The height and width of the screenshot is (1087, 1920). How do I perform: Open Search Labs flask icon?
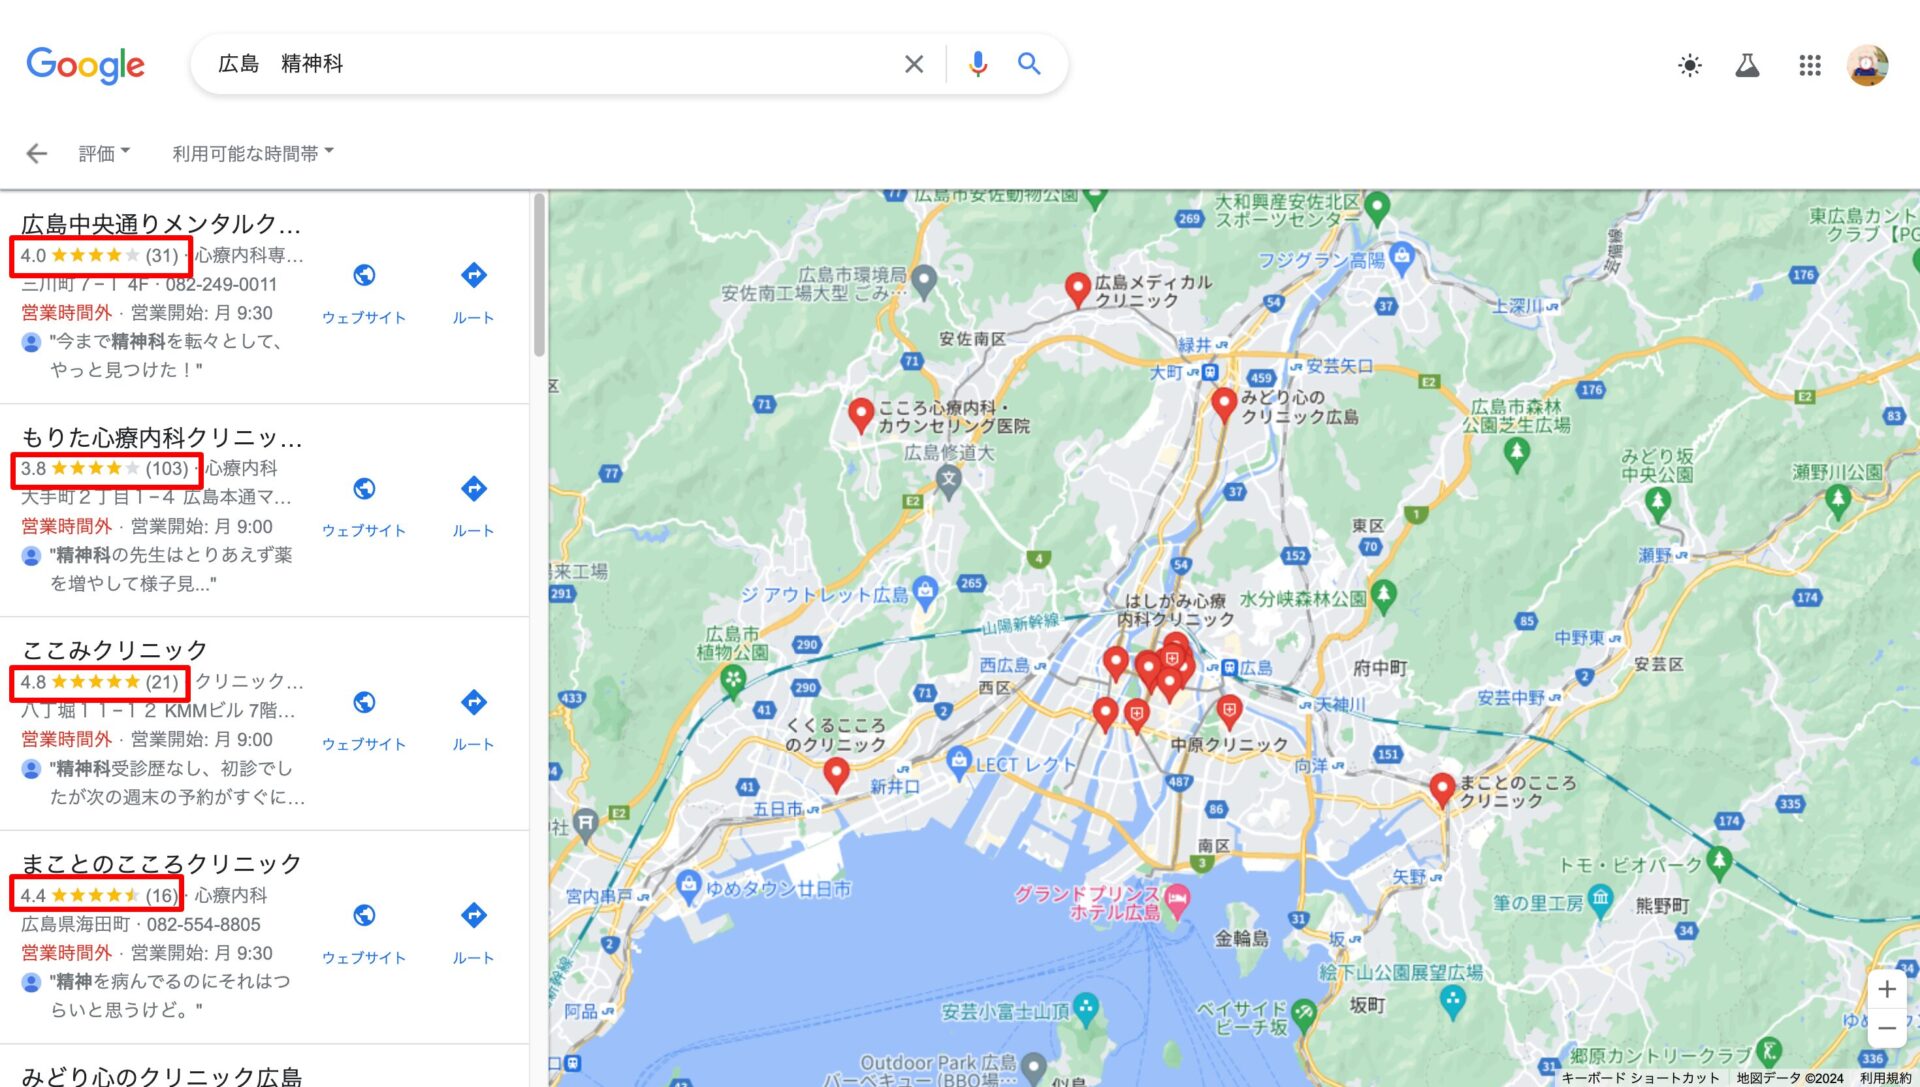(x=1747, y=66)
